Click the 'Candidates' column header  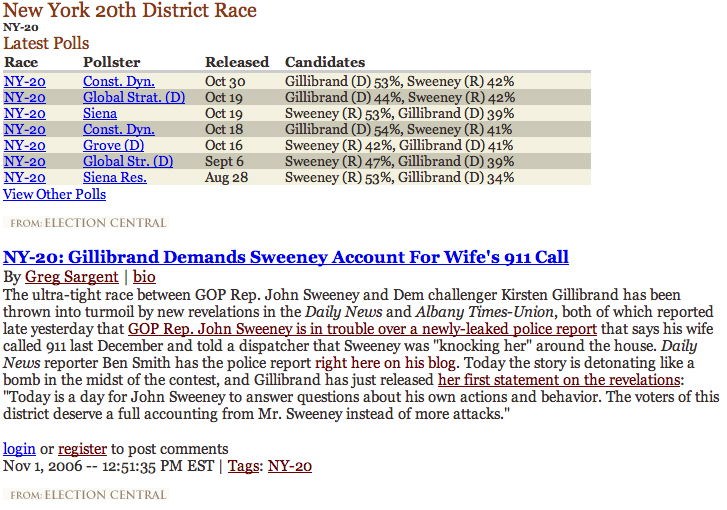[325, 62]
